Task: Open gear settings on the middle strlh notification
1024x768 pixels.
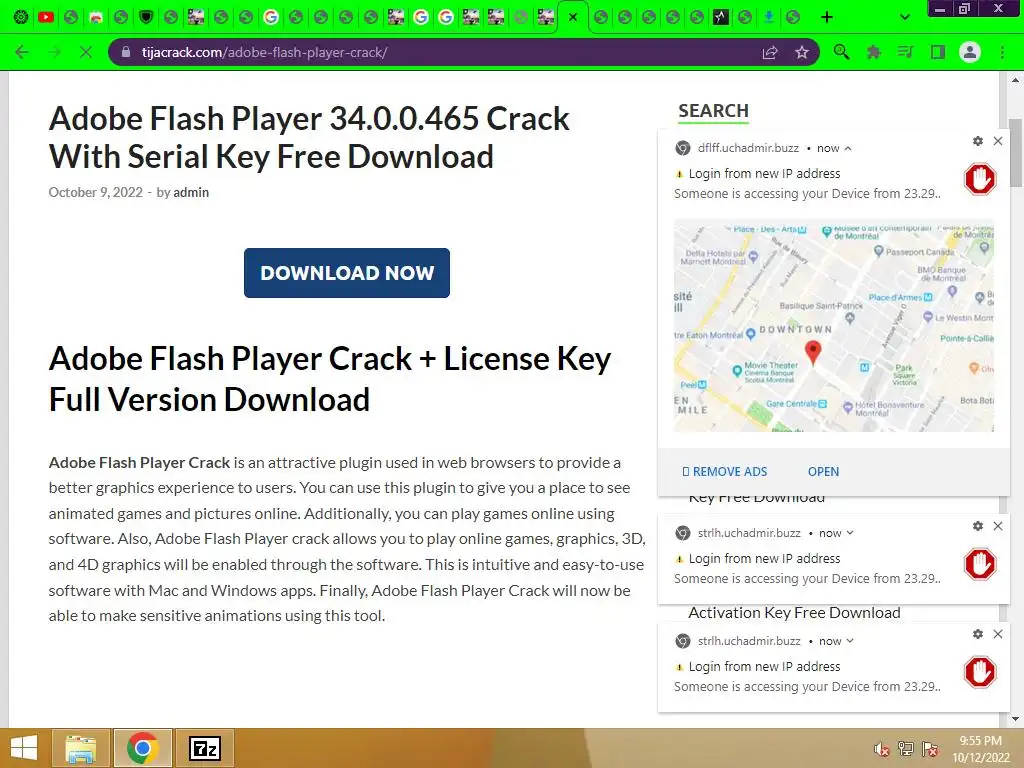Action: click(978, 526)
